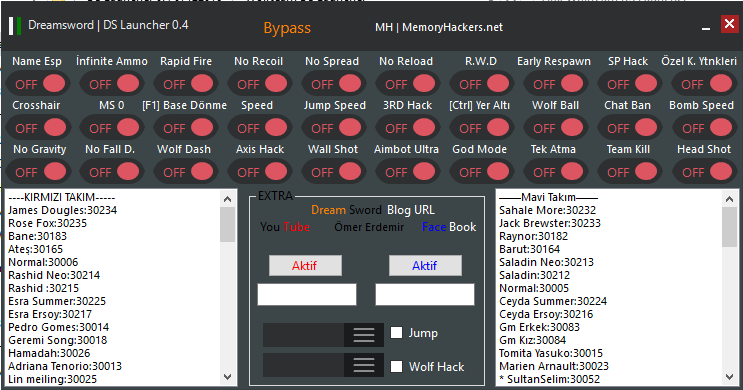Toggle the Wolf Ball switch
The image size is (743, 390).
click(x=555, y=128)
